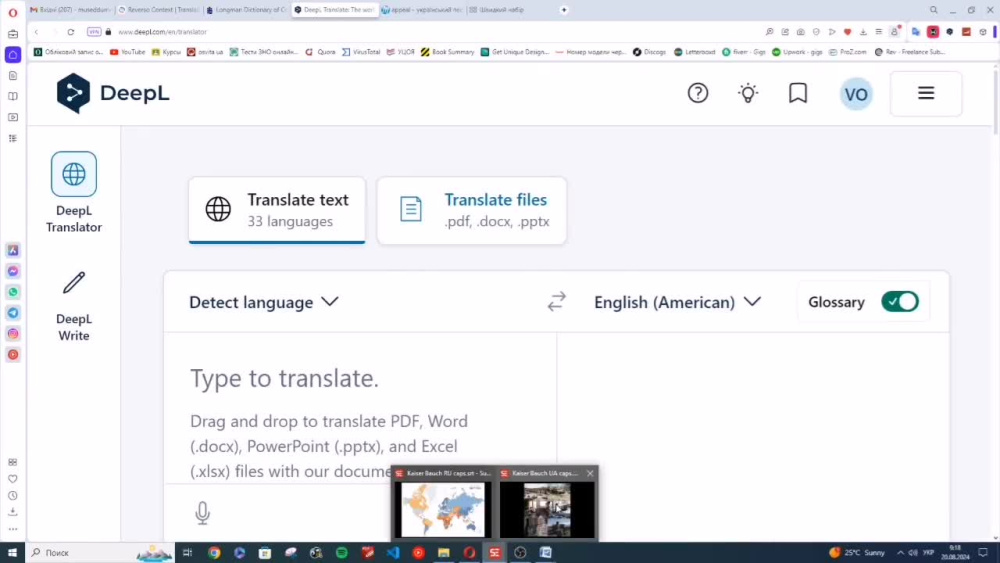Image resolution: width=1000 pixels, height=563 pixels.
Task: Open the Detect language dropdown
Action: [x=263, y=302]
